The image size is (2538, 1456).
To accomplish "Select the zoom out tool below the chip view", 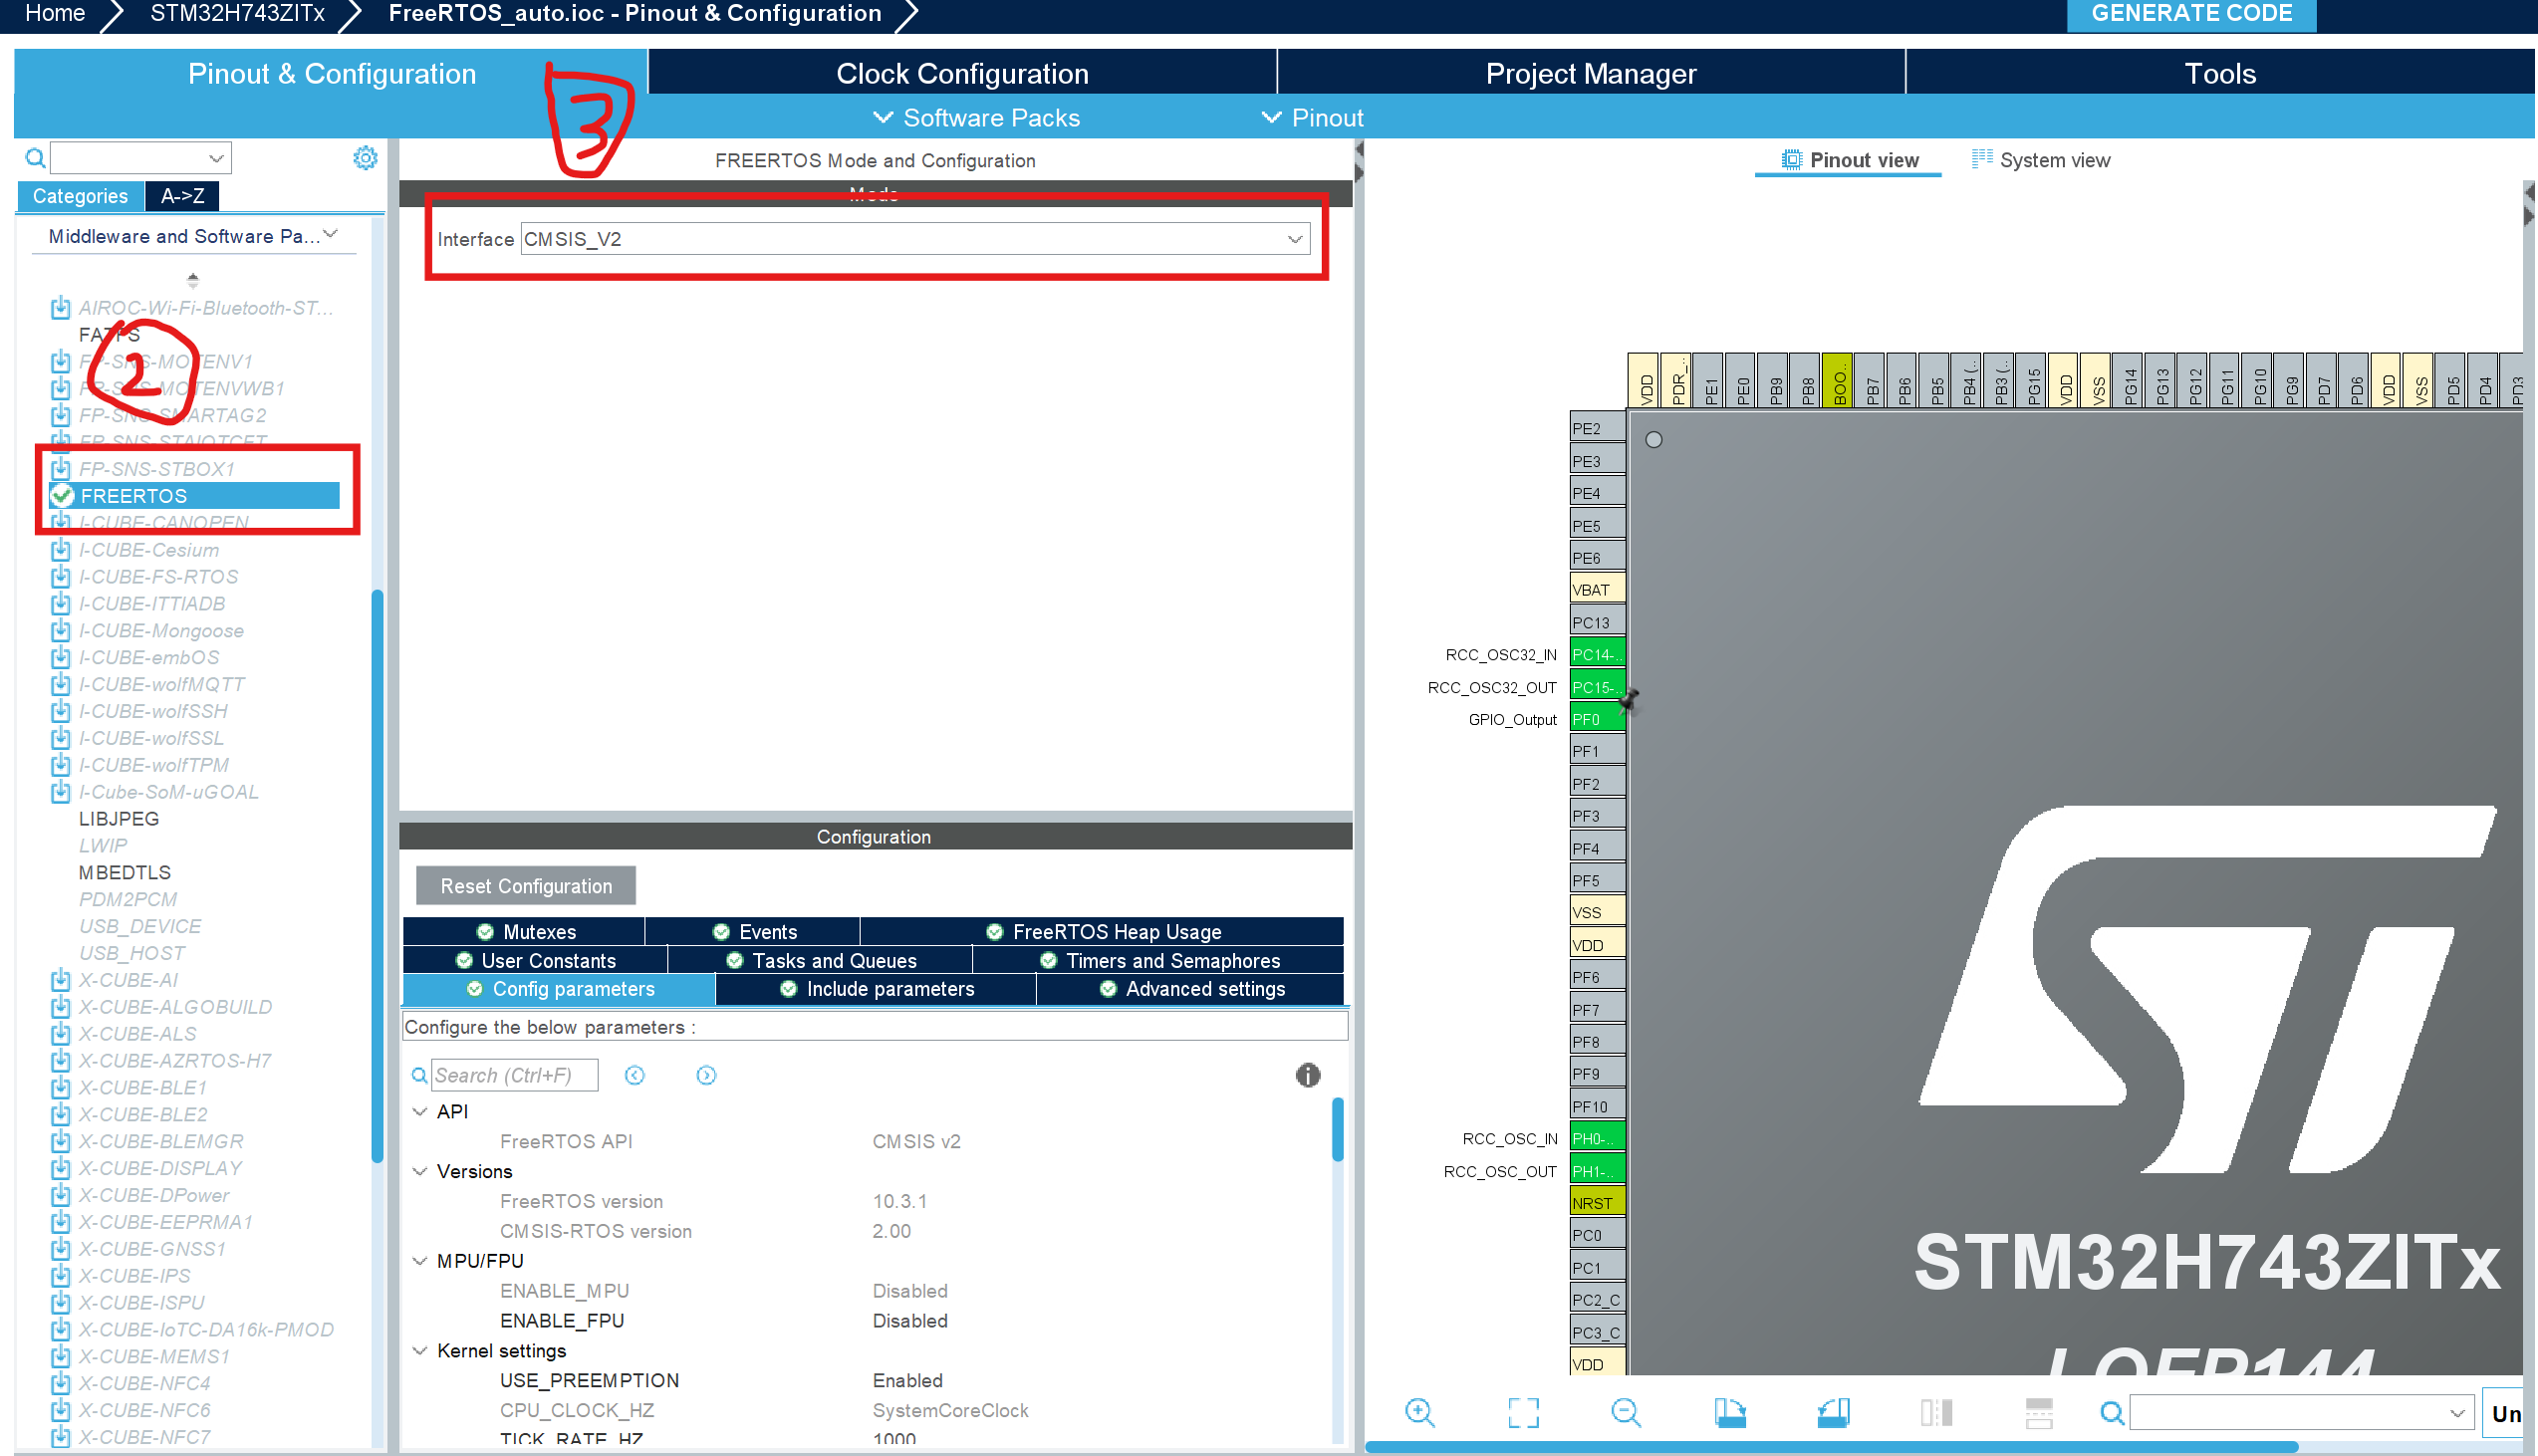I will pos(1626,1412).
